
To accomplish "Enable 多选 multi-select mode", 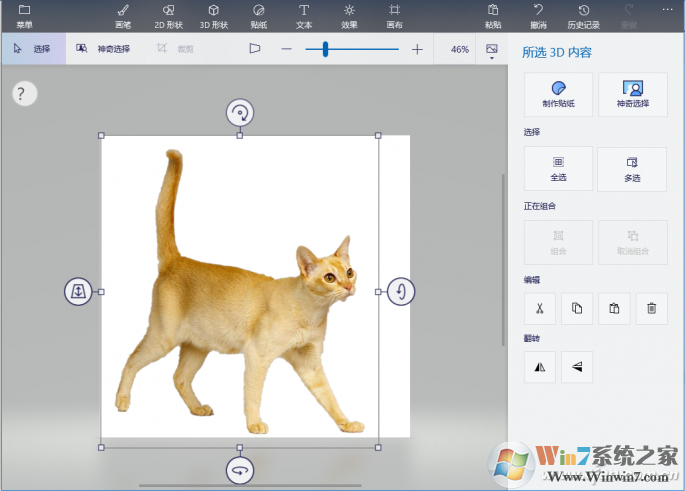I will 632,168.
